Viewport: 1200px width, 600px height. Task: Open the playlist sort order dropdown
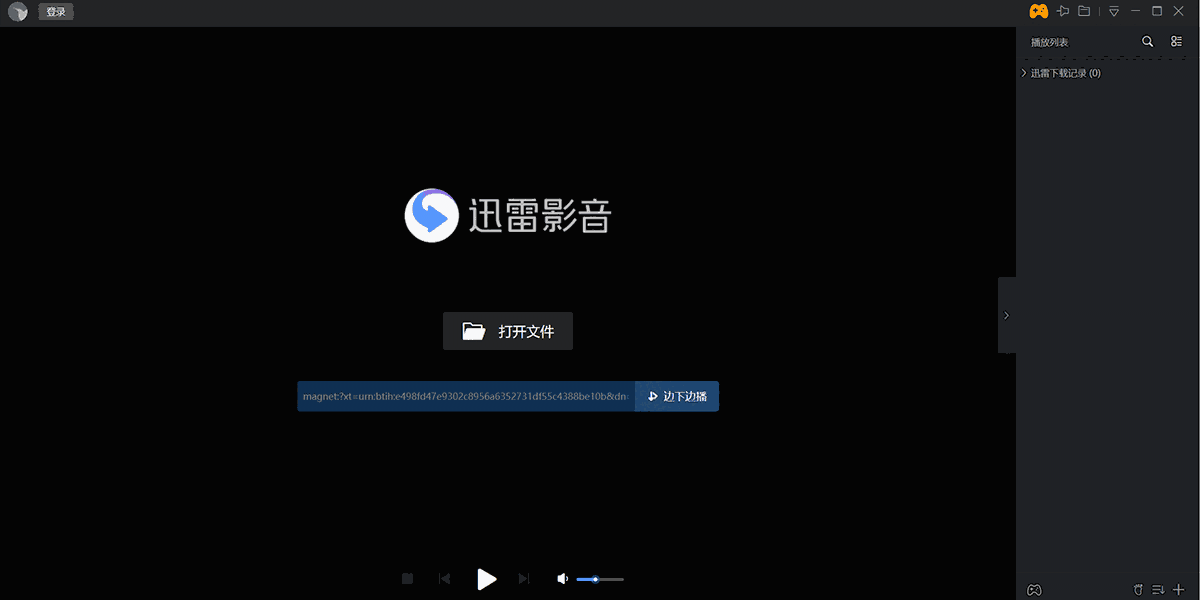tap(1157, 589)
